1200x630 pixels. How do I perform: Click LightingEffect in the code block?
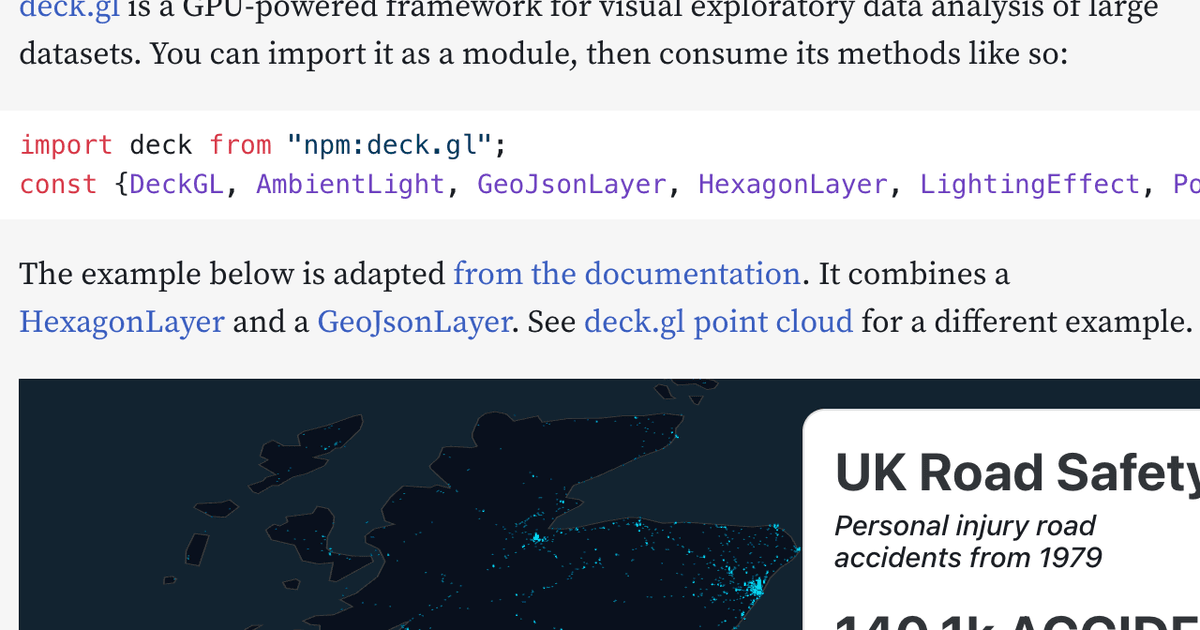[1029, 185]
